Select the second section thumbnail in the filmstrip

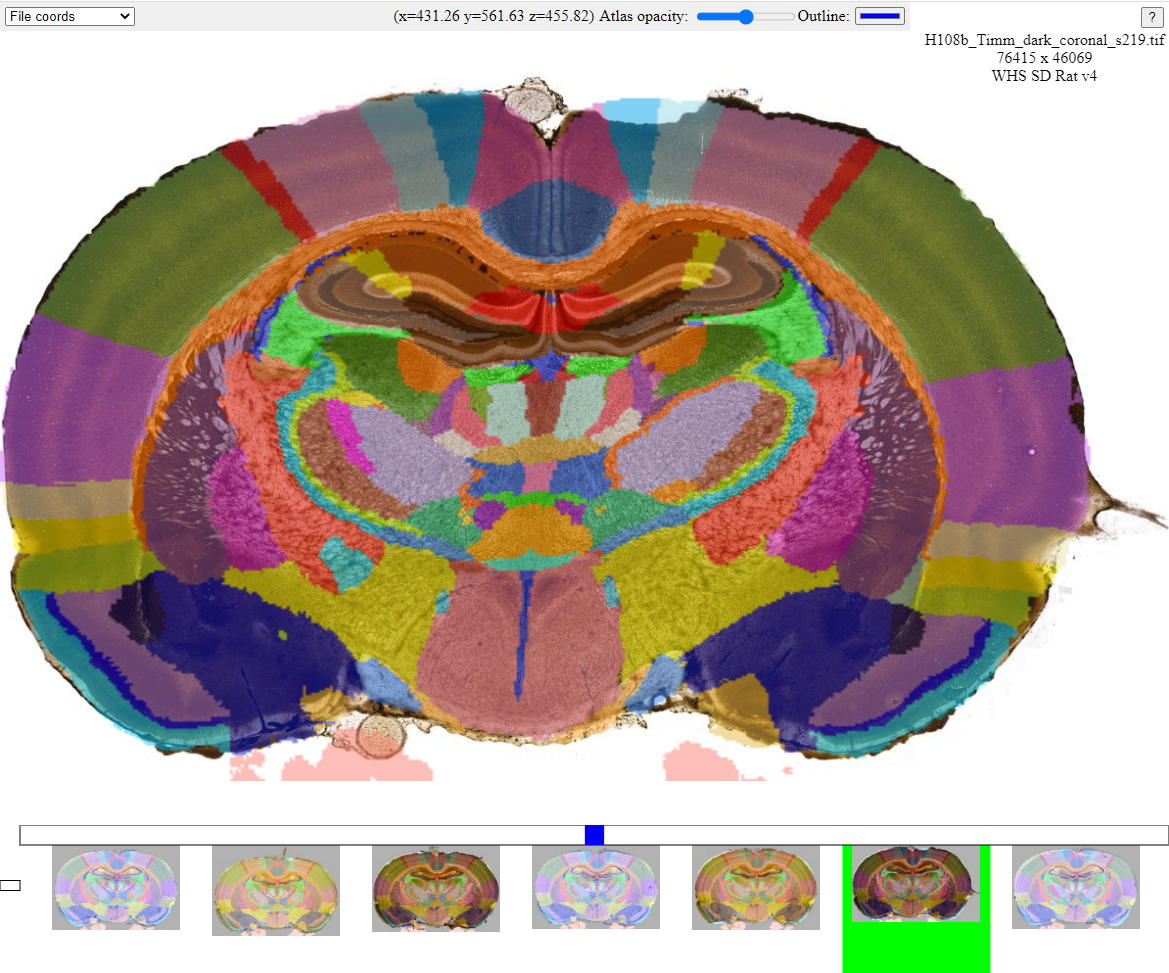[x=276, y=890]
